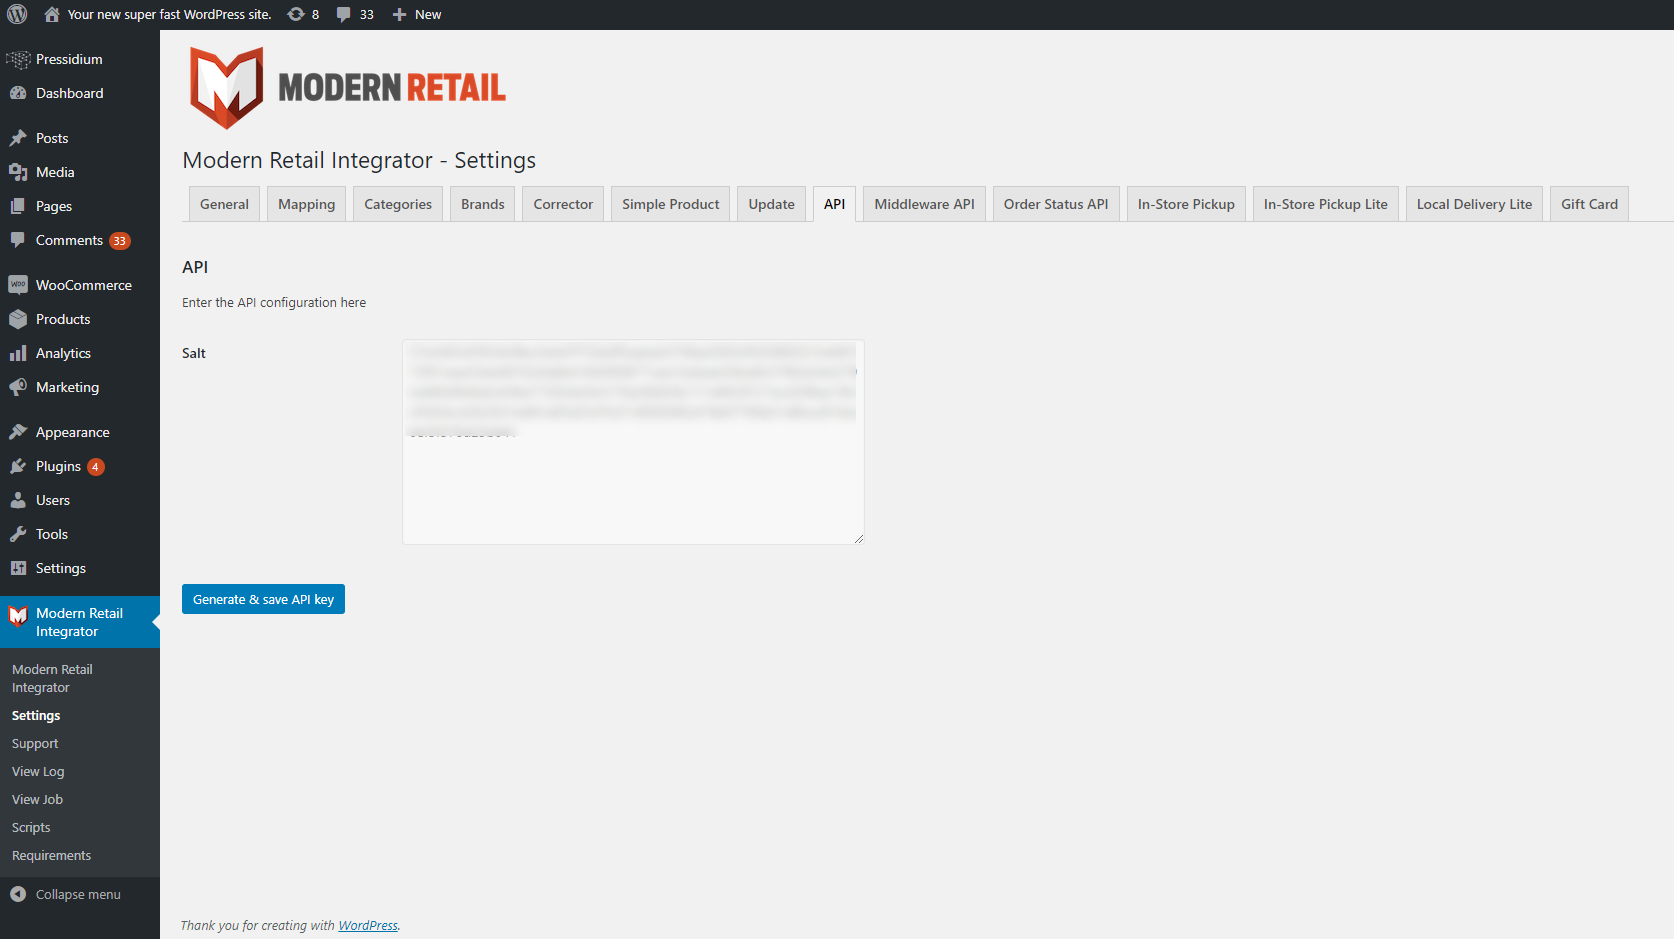Click the plus icon next to New

(399, 14)
